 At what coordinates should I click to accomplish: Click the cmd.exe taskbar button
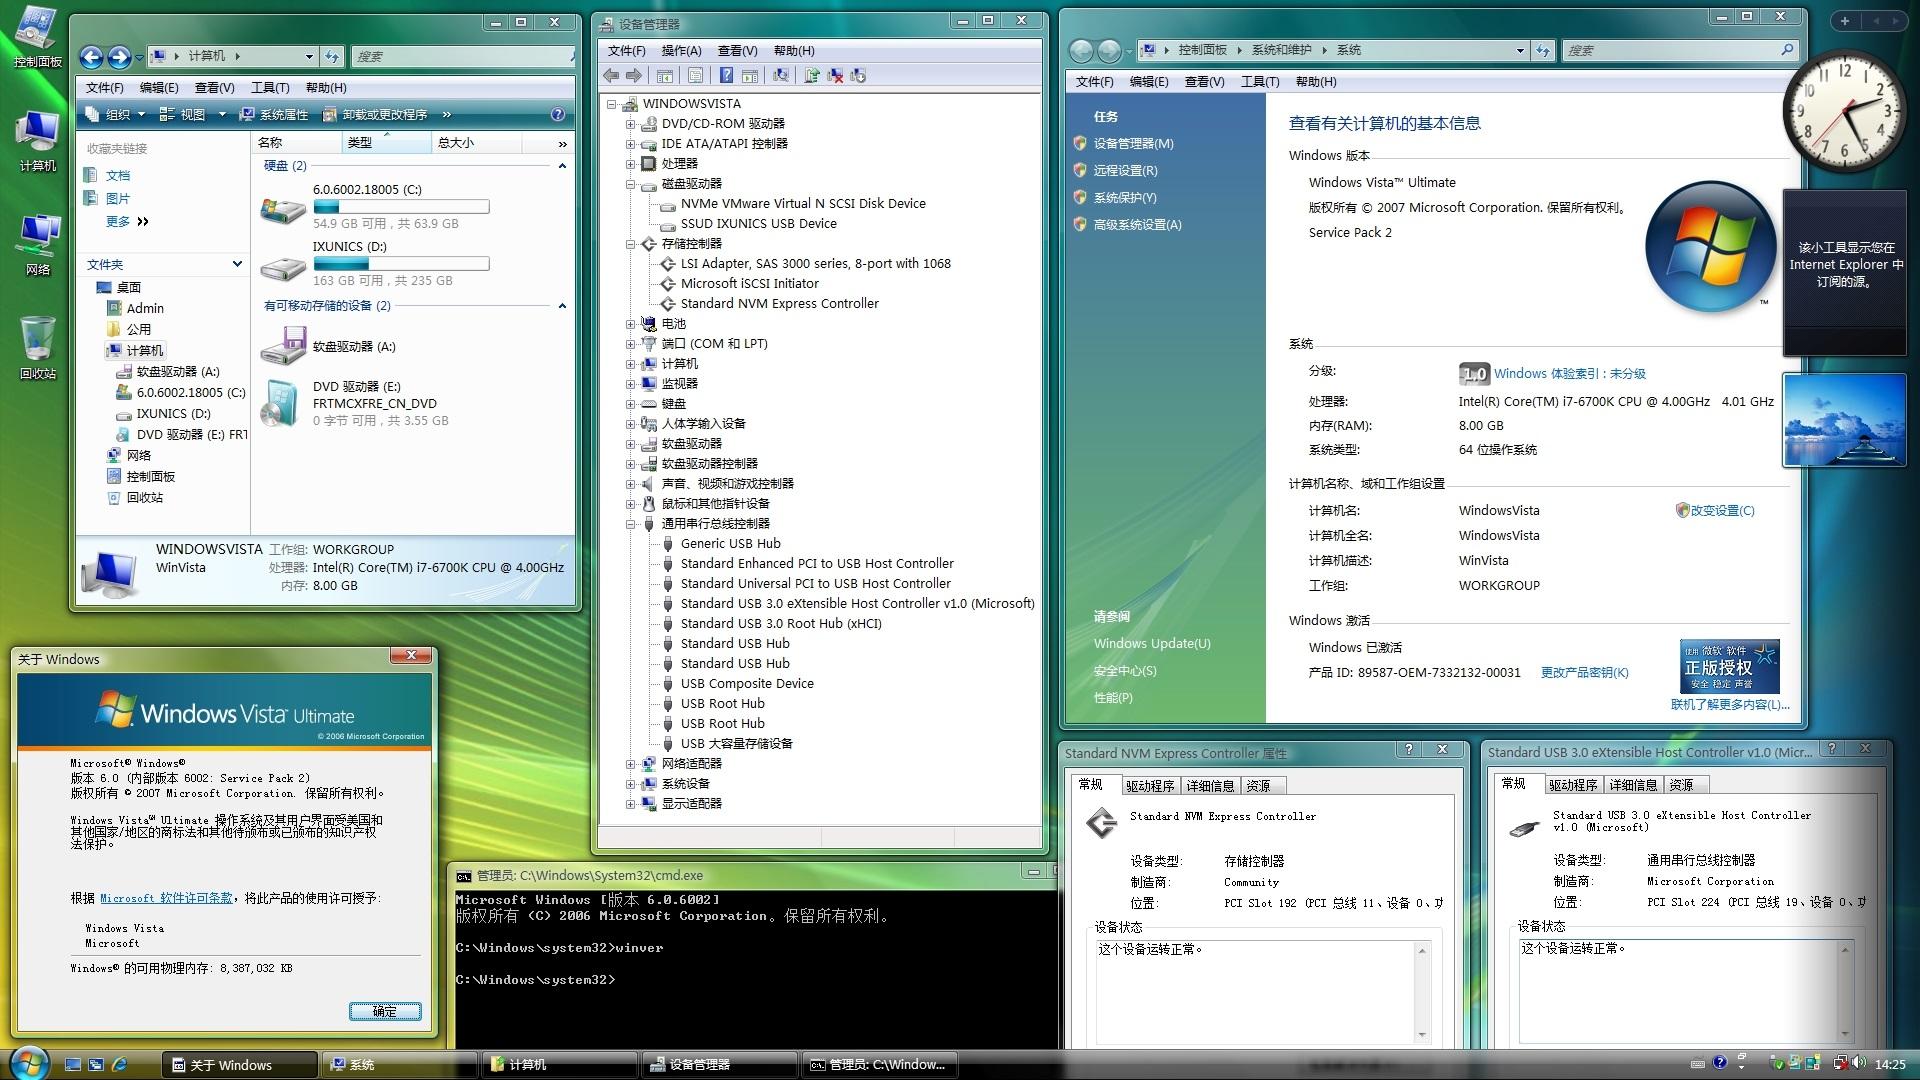point(880,1064)
